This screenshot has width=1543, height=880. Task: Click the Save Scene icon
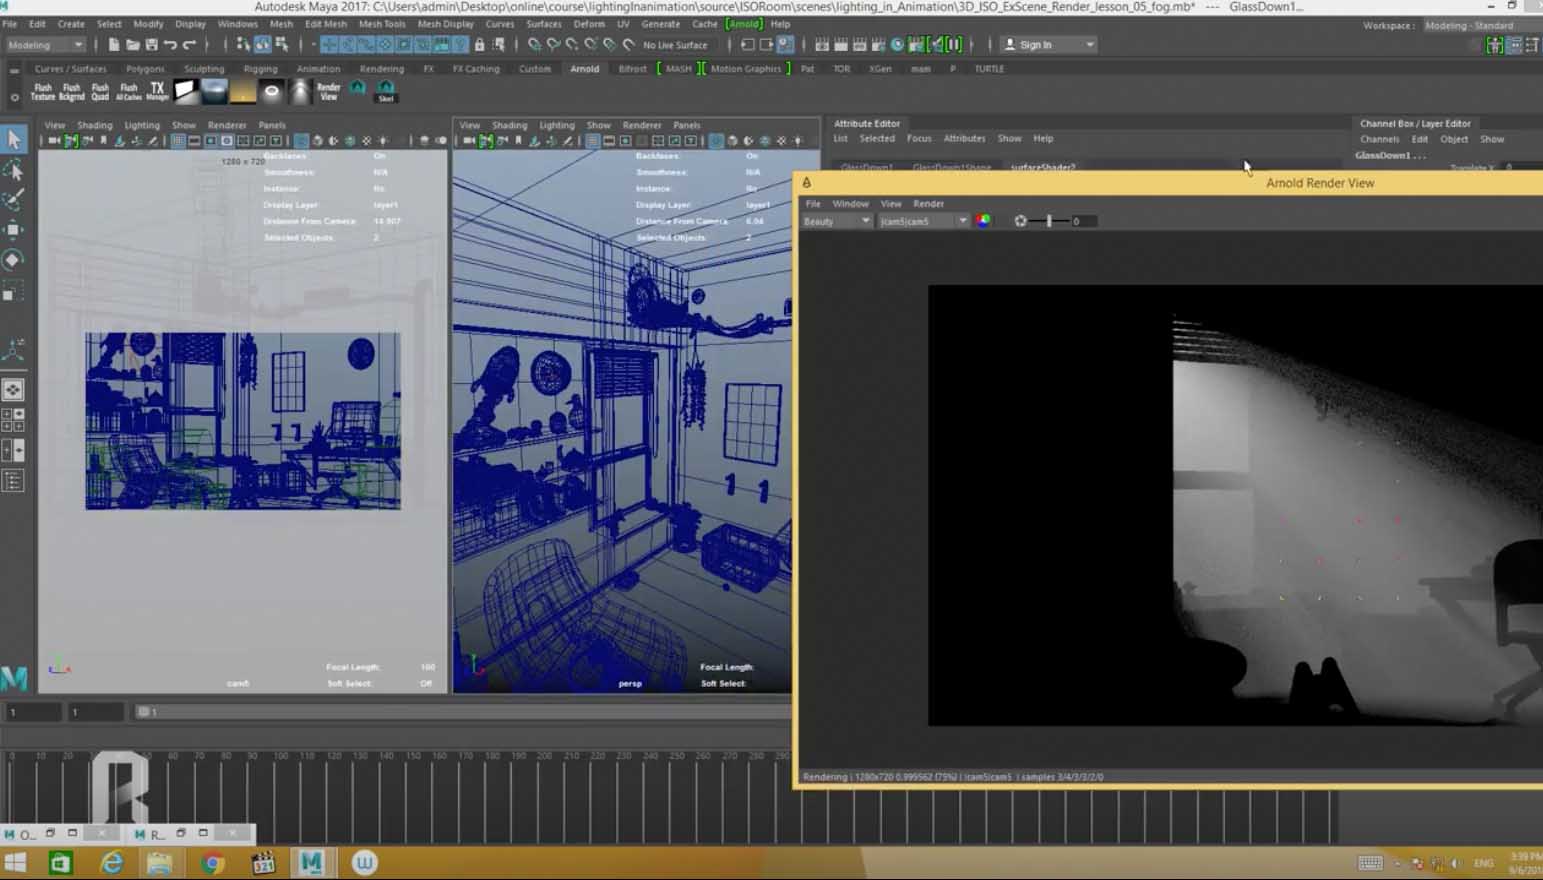151,45
